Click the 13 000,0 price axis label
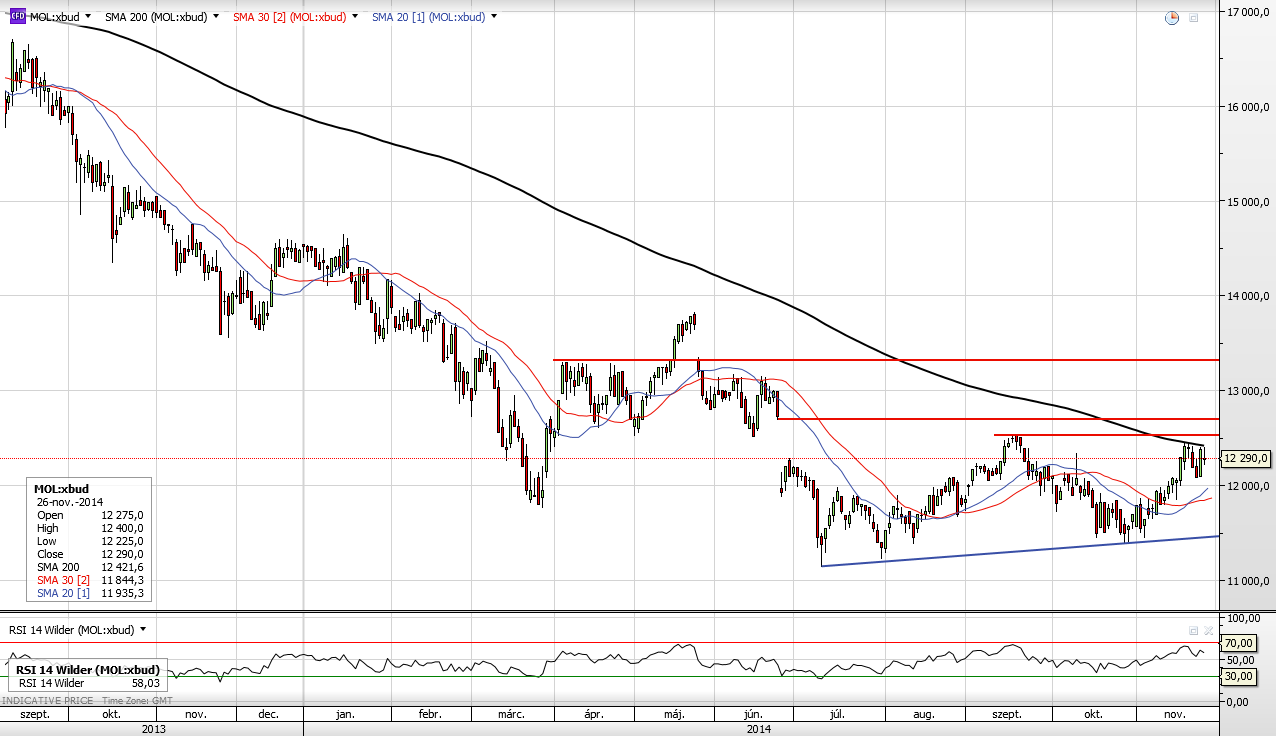The image size is (1276, 736). pyautogui.click(x=1248, y=391)
